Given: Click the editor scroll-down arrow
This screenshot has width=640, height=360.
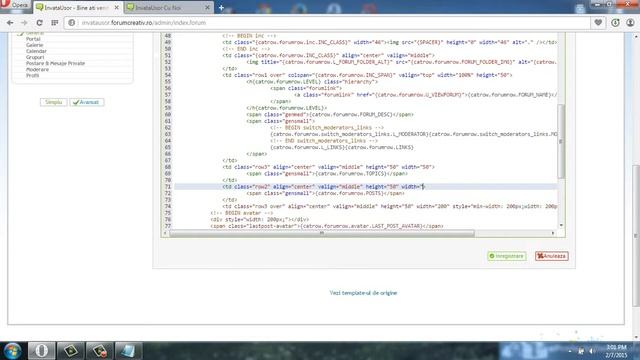Looking at the screenshot, I should (561, 225).
